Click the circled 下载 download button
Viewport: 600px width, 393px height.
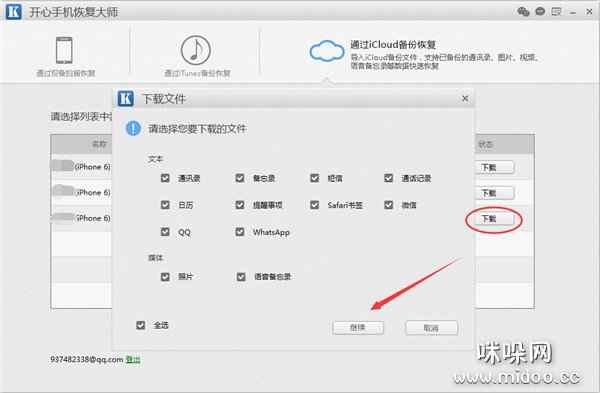[494, 219]
